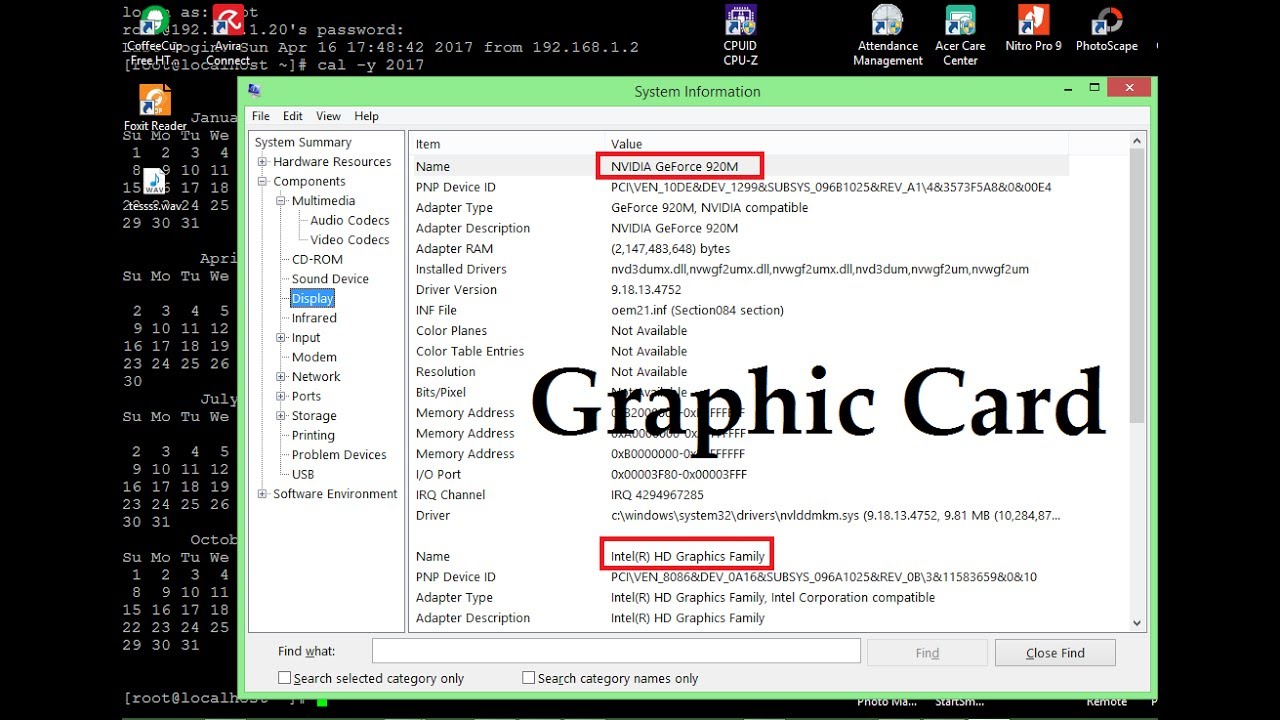Viewport: 1280px width, 720px height.
Task: Select Printing tree item
Action: [x=313, y=435]
